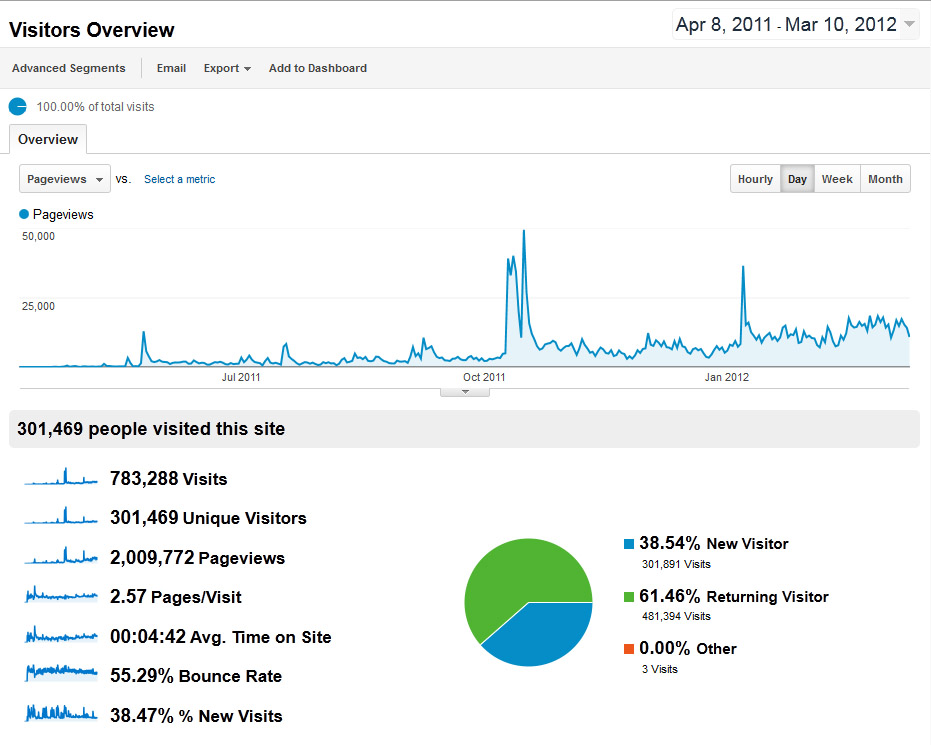This screenshot has height=745, width=931.
Task: Open Advanced Segments
Action: tap(69, 68)
